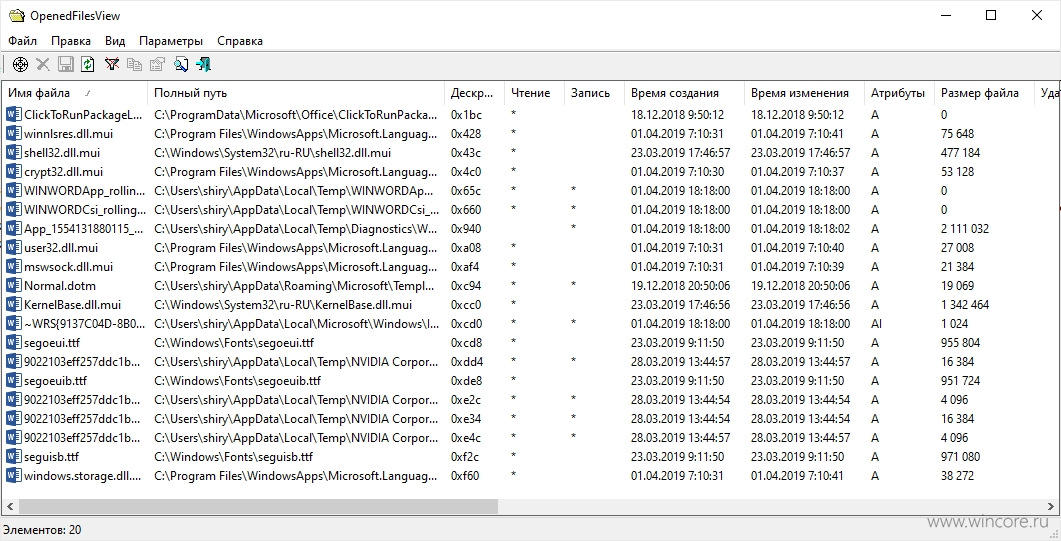Screen dimensions: 1061x541
Task: Click the grey X close-handle toolbar icon
Action: [x=43, y=64]
